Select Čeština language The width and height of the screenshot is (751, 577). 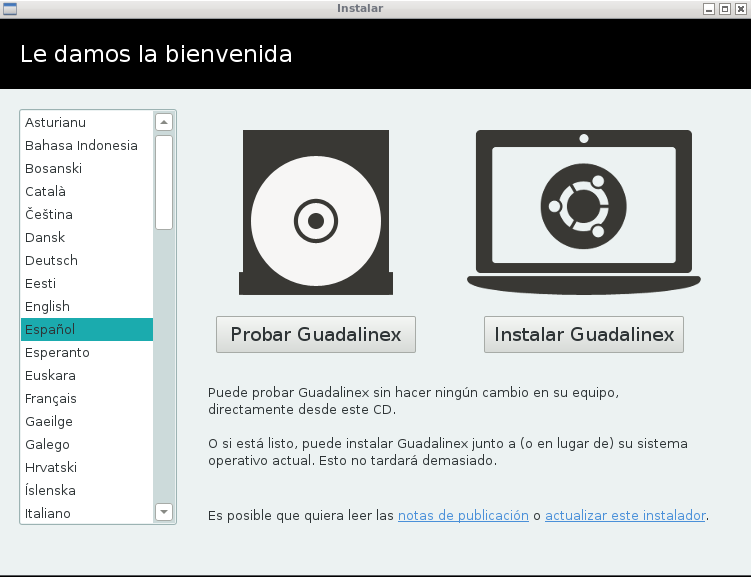pyautogui.click(x=87, y=215)
